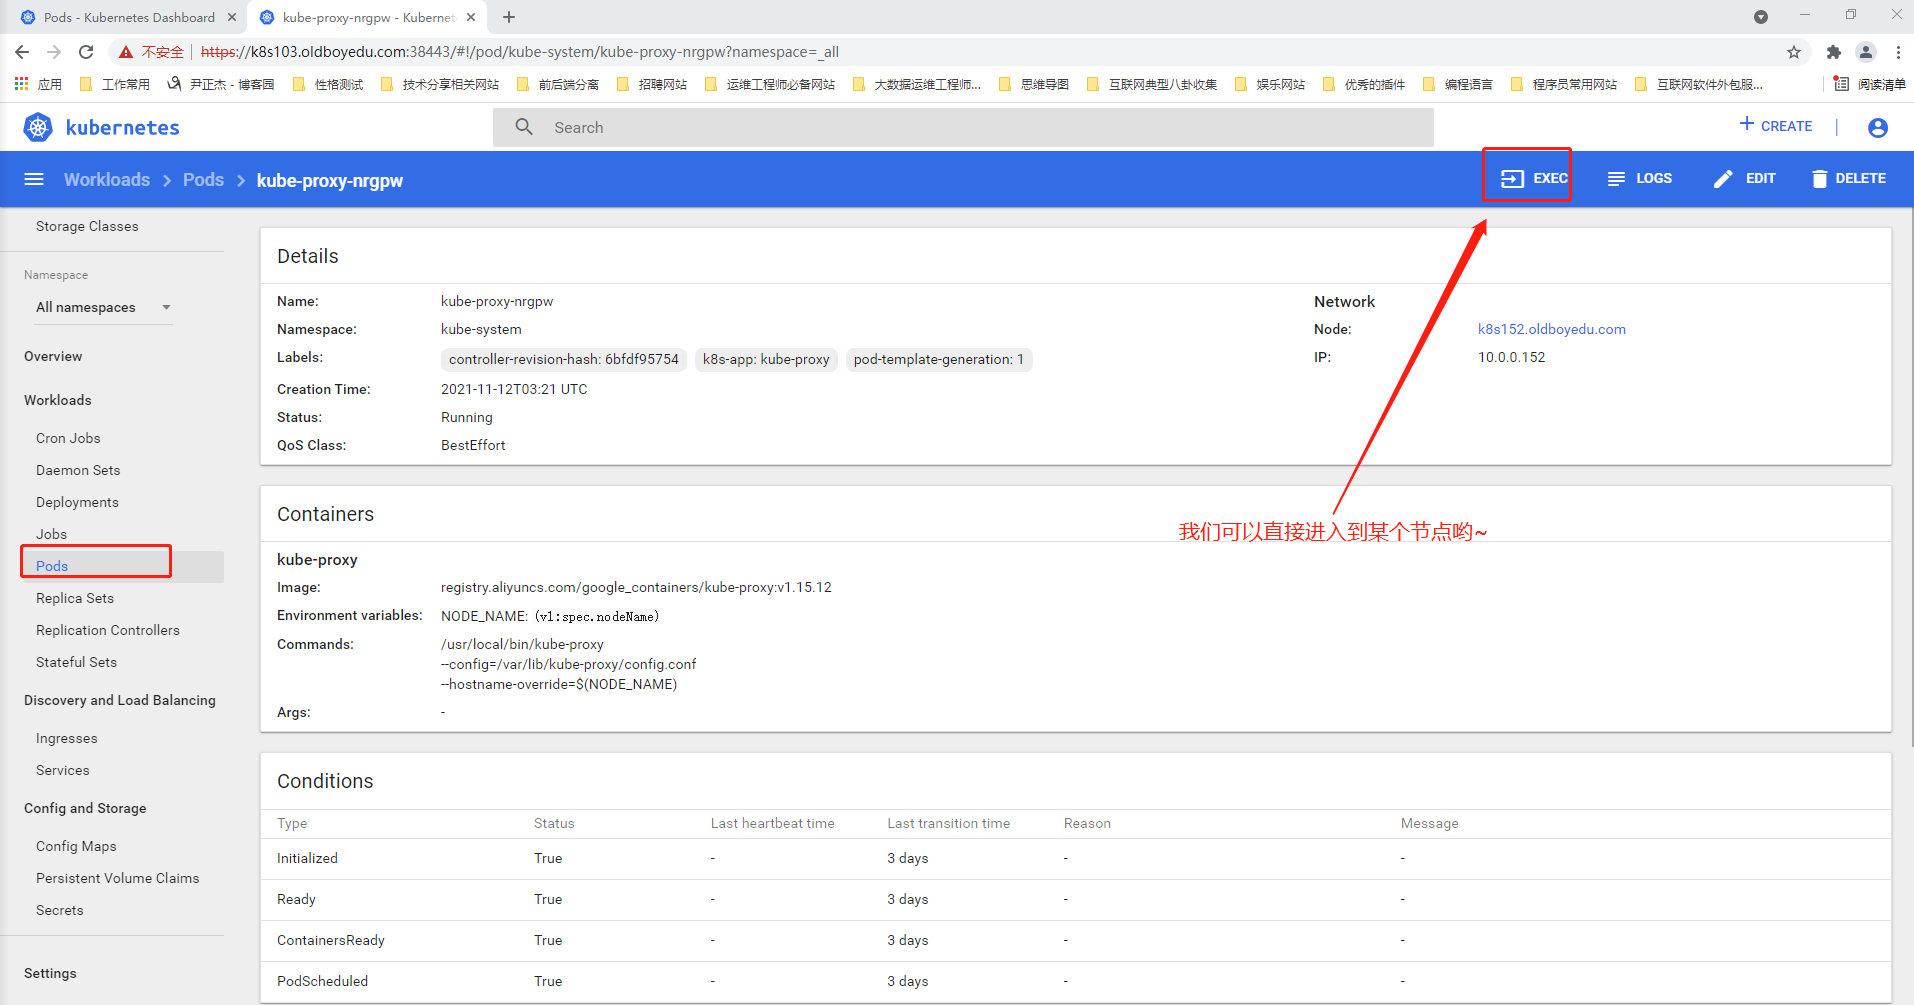The image size is (1914, 1005).
Task: Click the CREATE button
Action: 1776,126
